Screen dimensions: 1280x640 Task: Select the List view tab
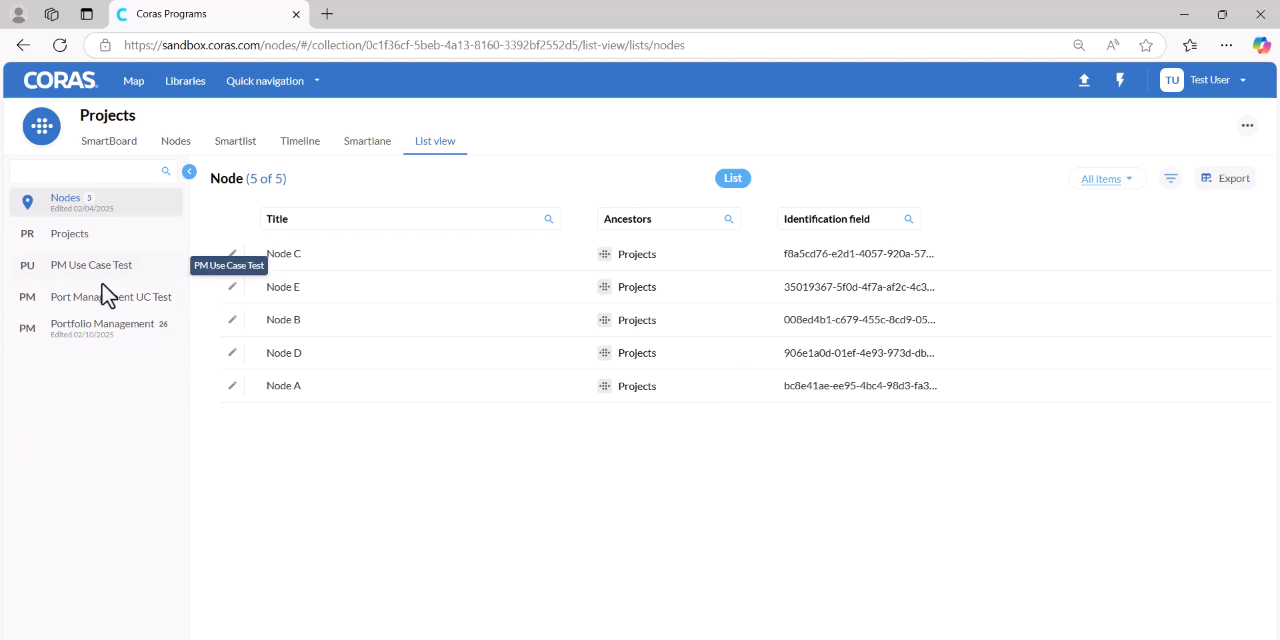click(435, 141)
